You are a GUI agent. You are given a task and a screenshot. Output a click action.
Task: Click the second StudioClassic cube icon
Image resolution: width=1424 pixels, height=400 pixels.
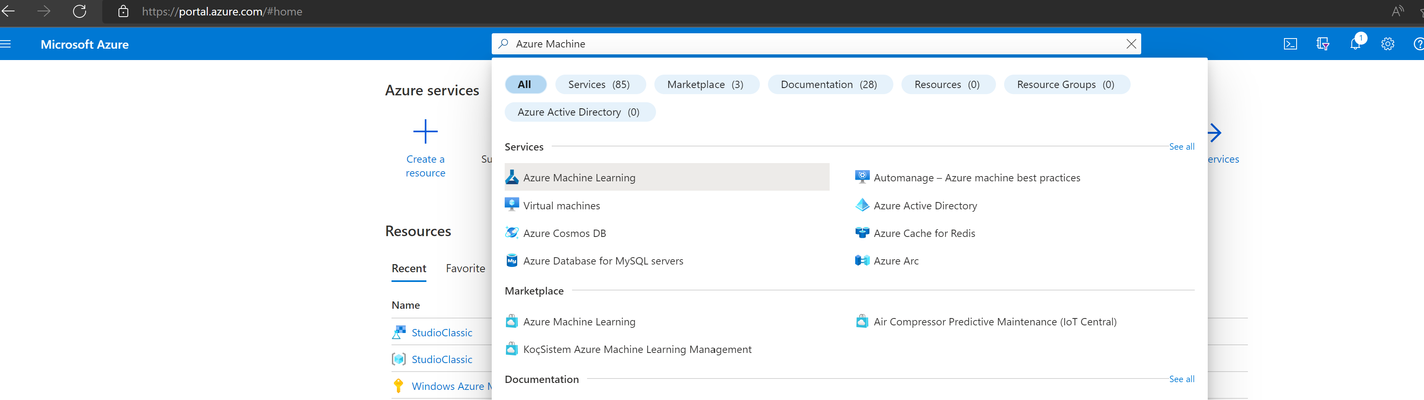[x=399, y=359]
